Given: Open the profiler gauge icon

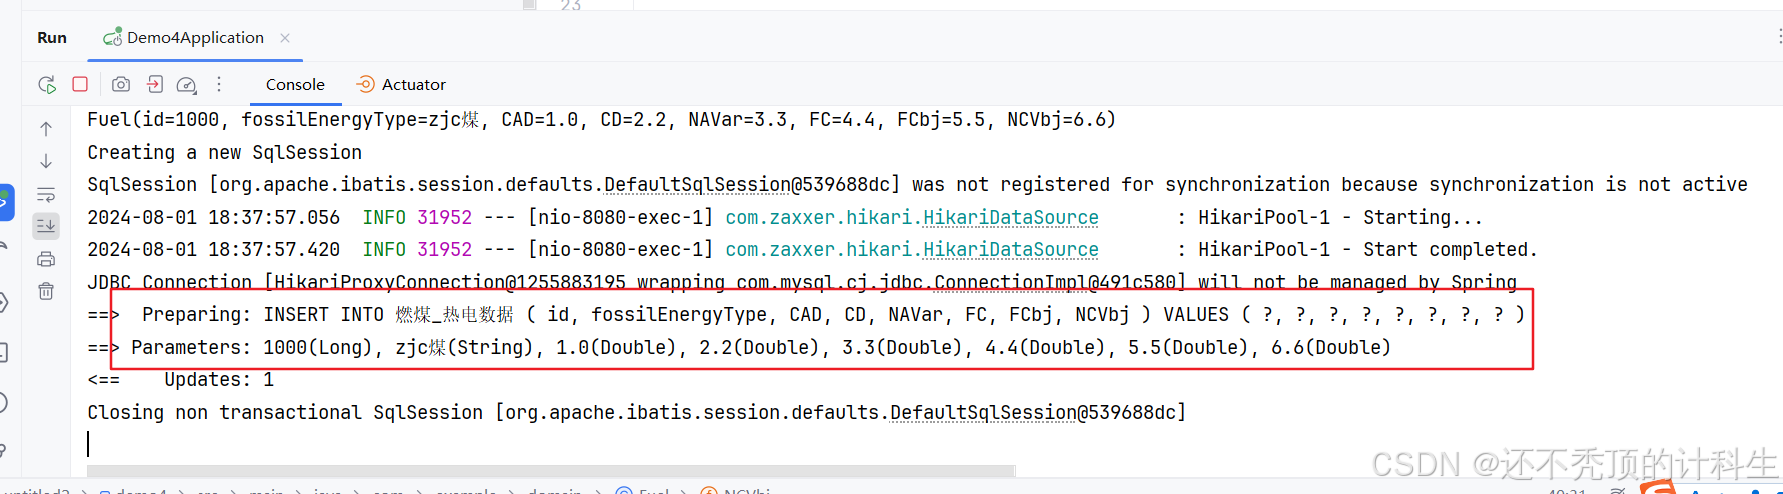Looking at the screenshot, I should click(187, 85).
